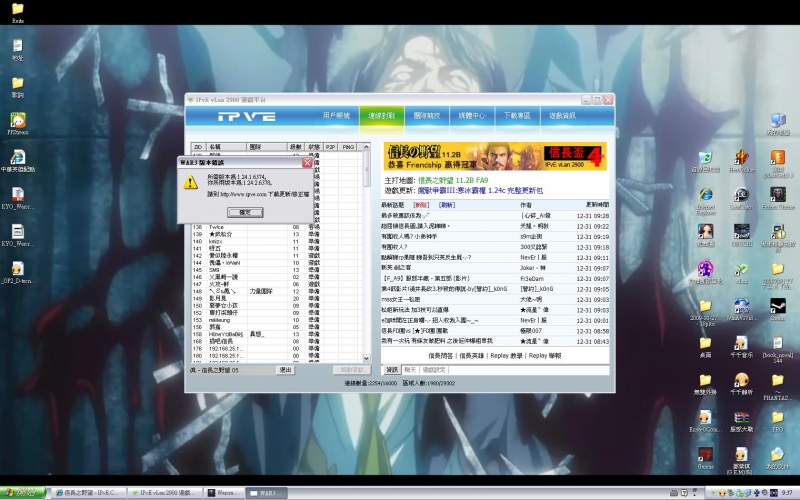Click the 退出 button below room list
800x500 pixels.
[x=285, y=369]
